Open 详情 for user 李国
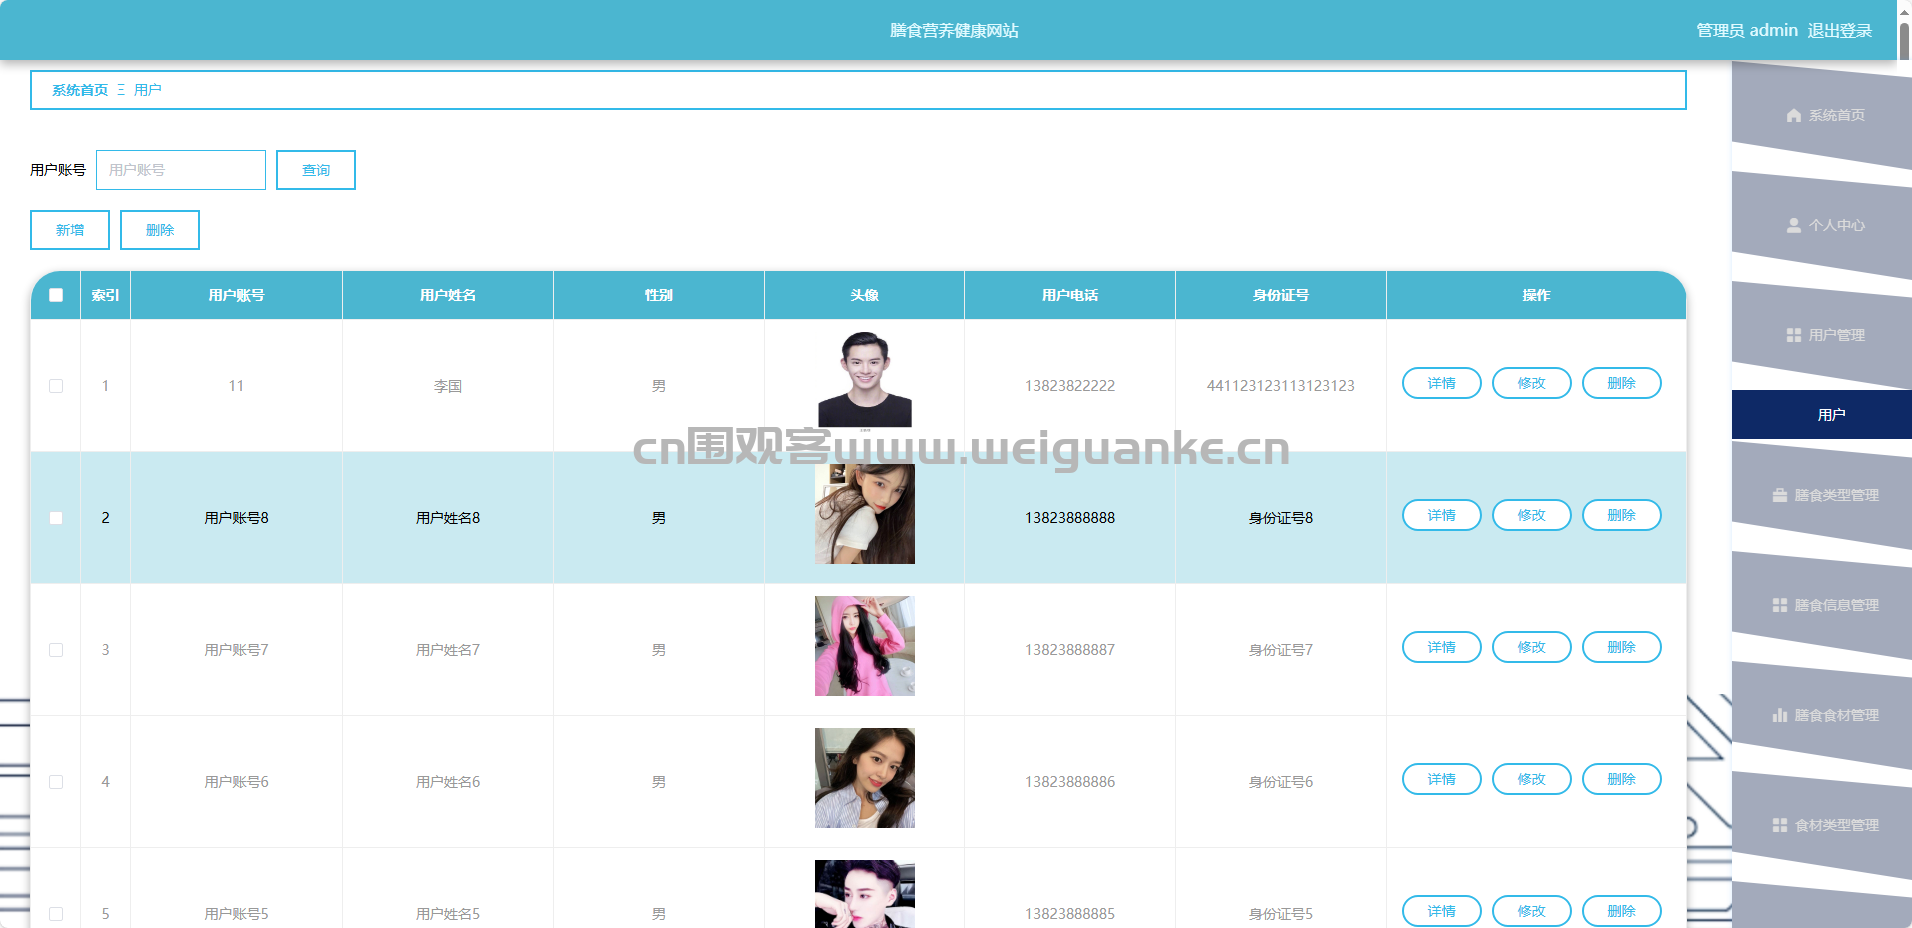 (1442, 383)
